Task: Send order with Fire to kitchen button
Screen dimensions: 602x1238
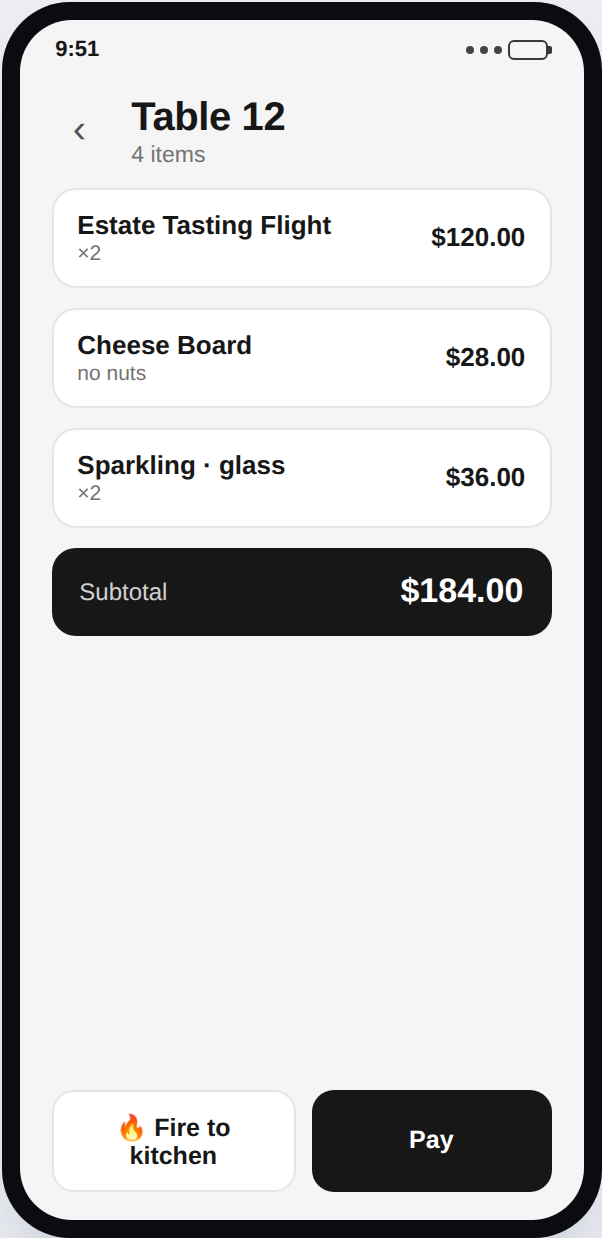Action: point(174,1141)
